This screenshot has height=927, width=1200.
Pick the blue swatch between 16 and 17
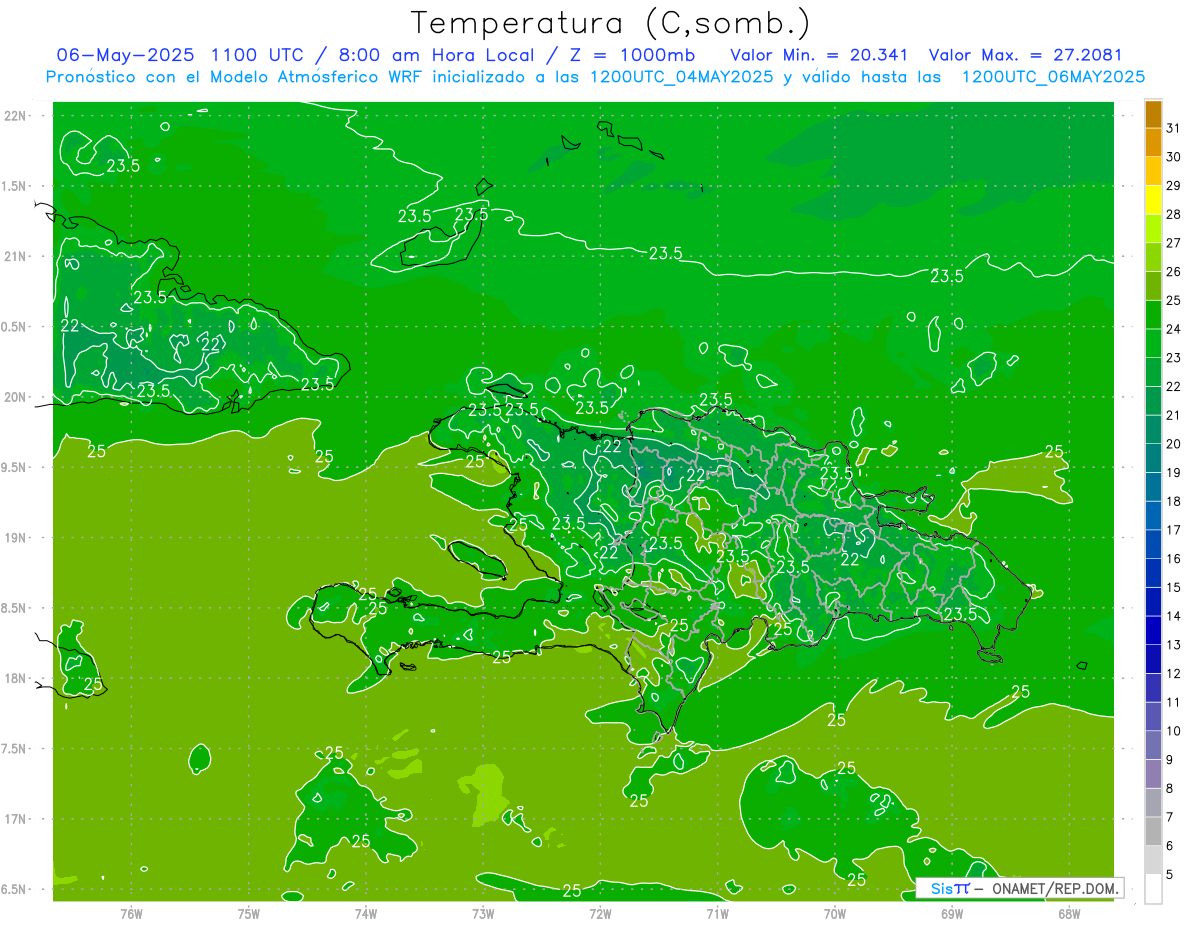point(1153,544)
